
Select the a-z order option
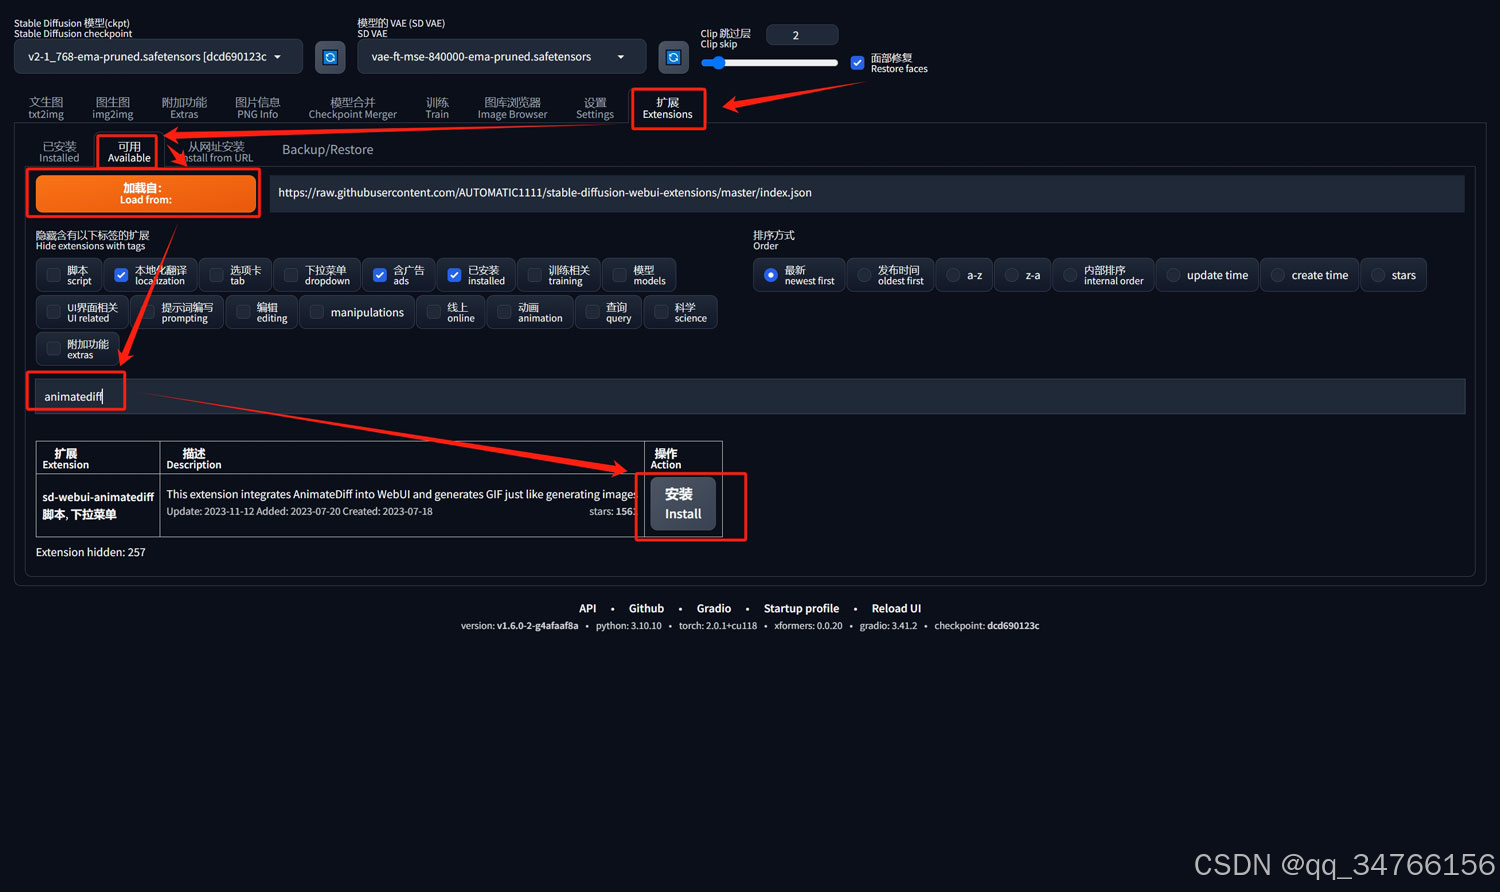point(953,275)
